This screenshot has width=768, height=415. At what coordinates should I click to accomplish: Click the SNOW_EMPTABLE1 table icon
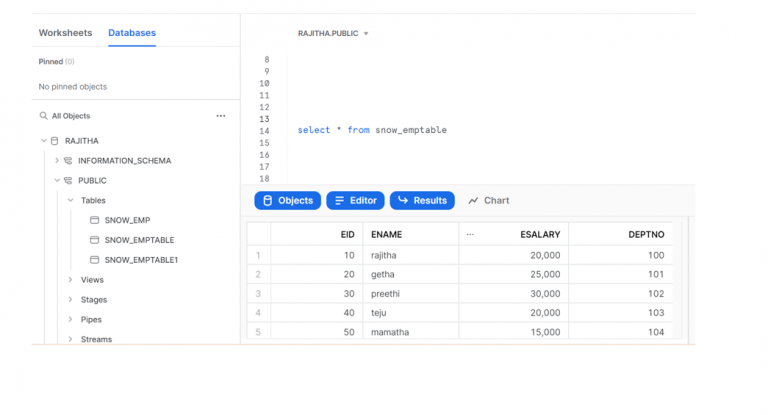[95, 259]
